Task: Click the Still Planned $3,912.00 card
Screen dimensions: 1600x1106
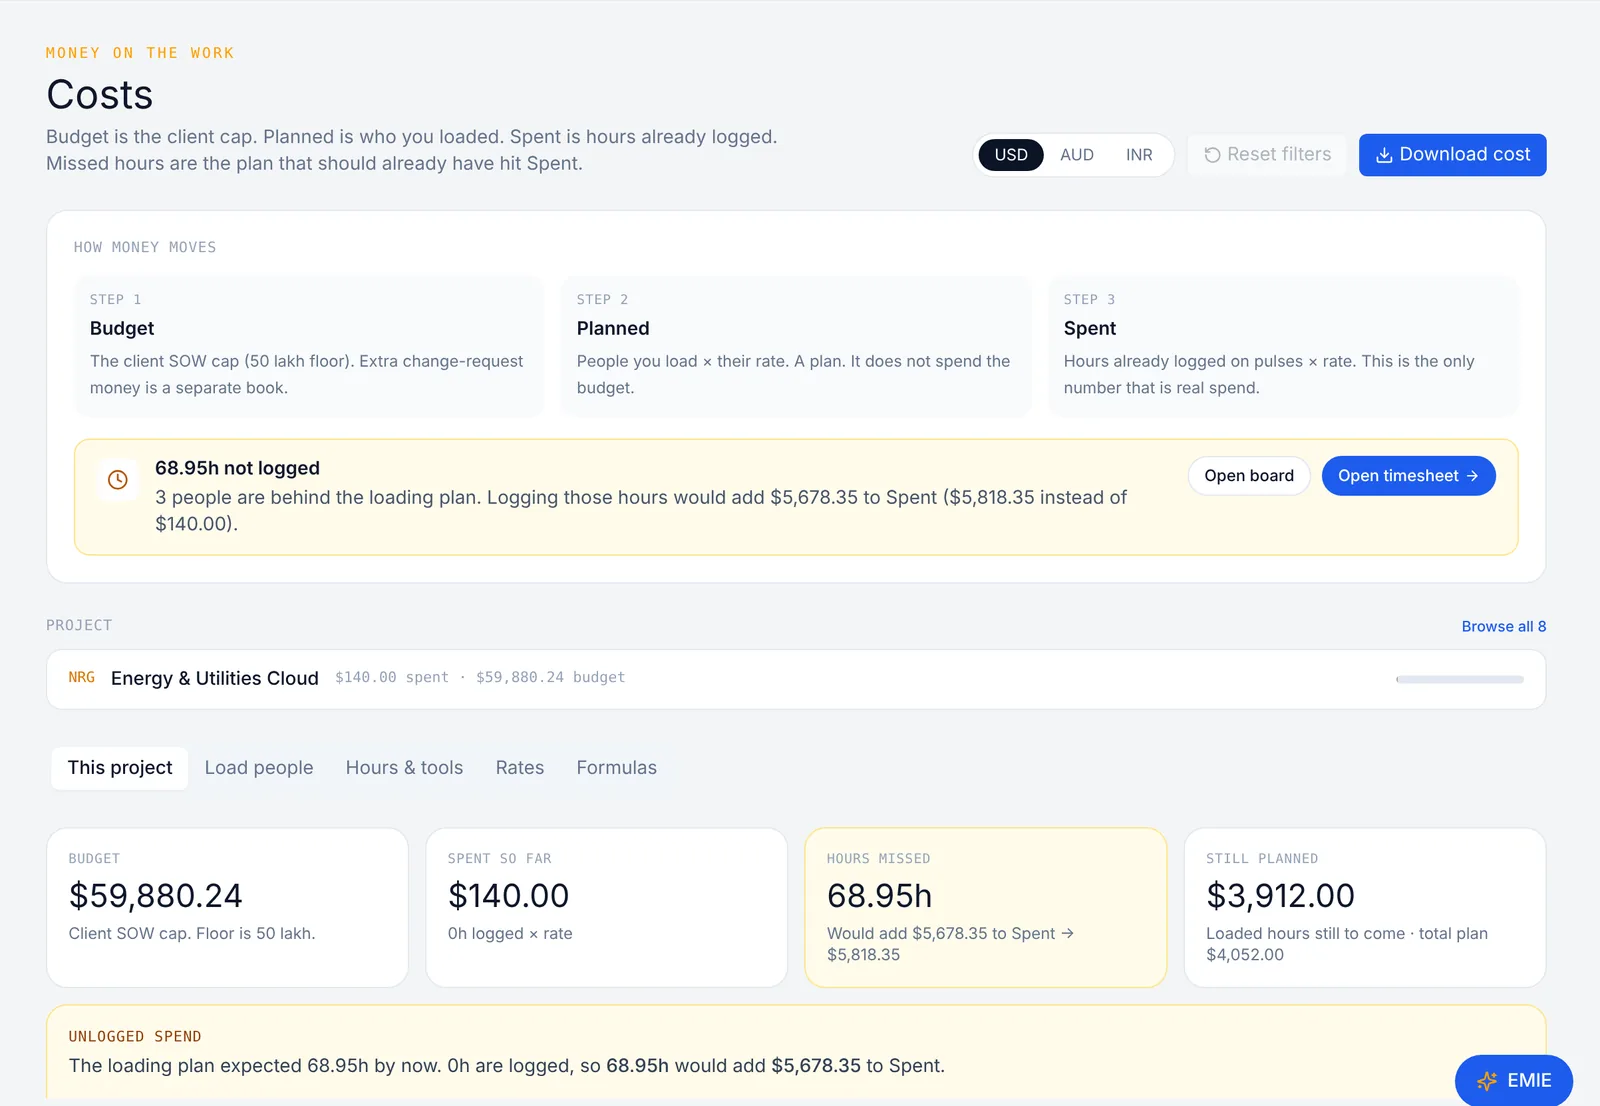Action: point(1365,908)
